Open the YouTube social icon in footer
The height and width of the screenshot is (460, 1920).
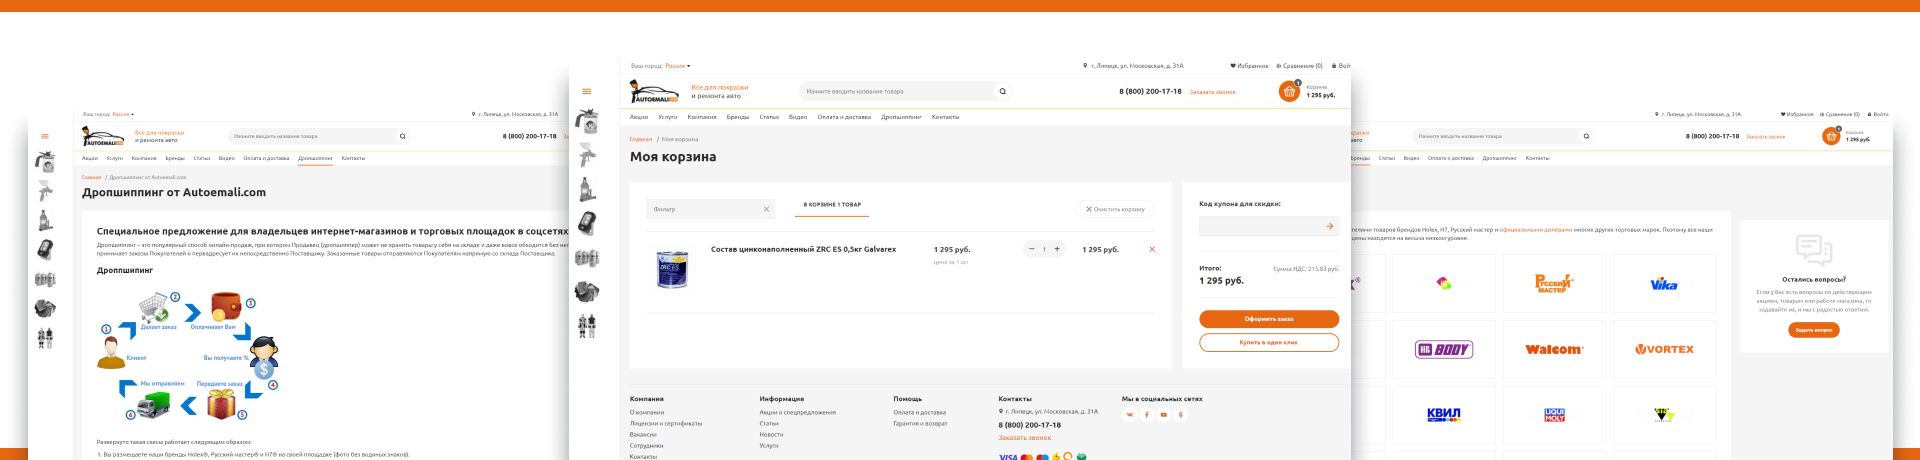pos(1164,414)
